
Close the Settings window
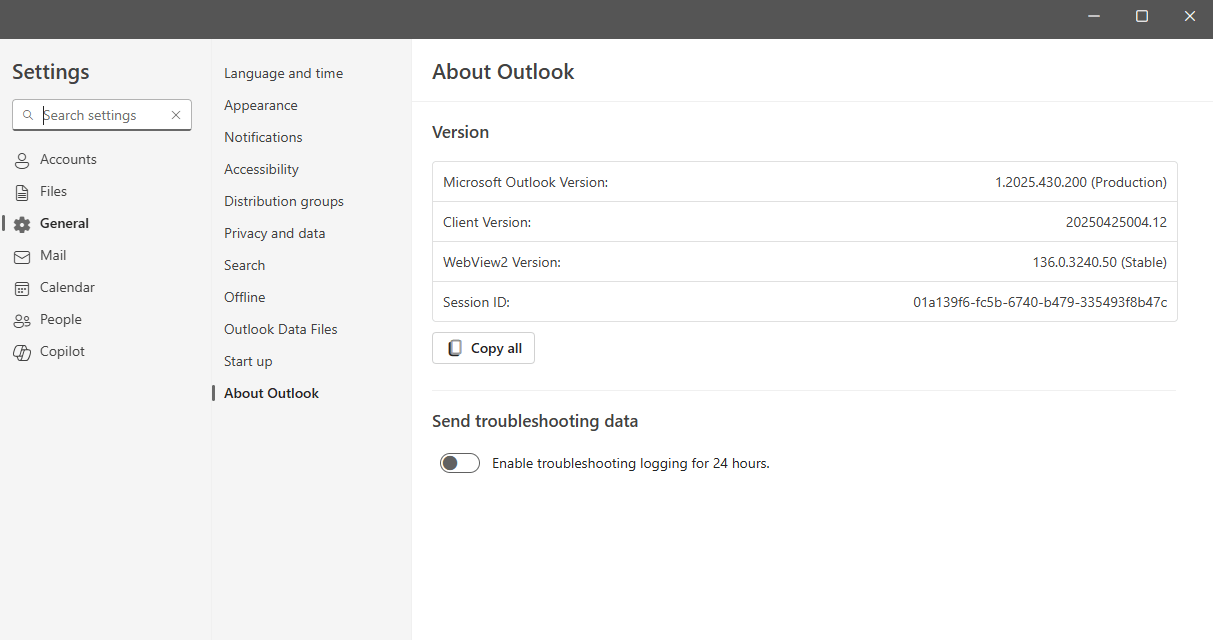point(1190,16)
